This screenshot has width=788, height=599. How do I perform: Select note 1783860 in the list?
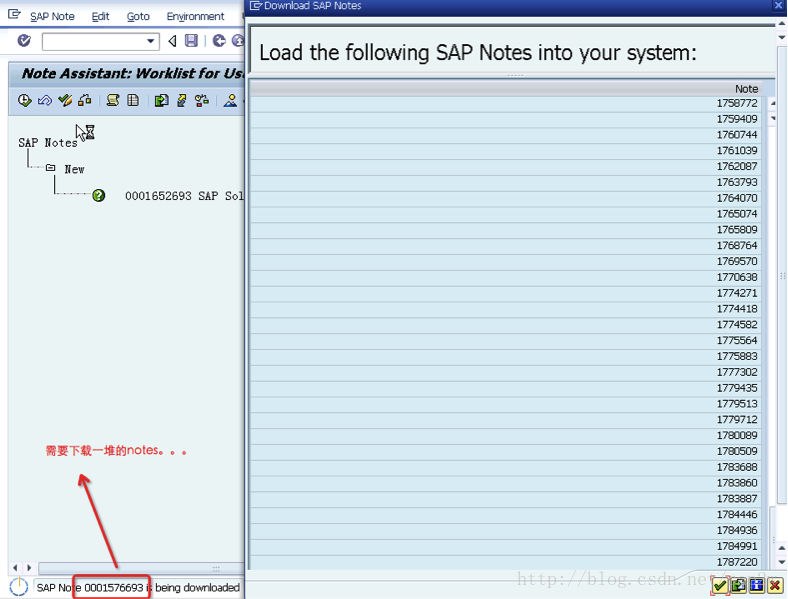(x=506, y=483)
